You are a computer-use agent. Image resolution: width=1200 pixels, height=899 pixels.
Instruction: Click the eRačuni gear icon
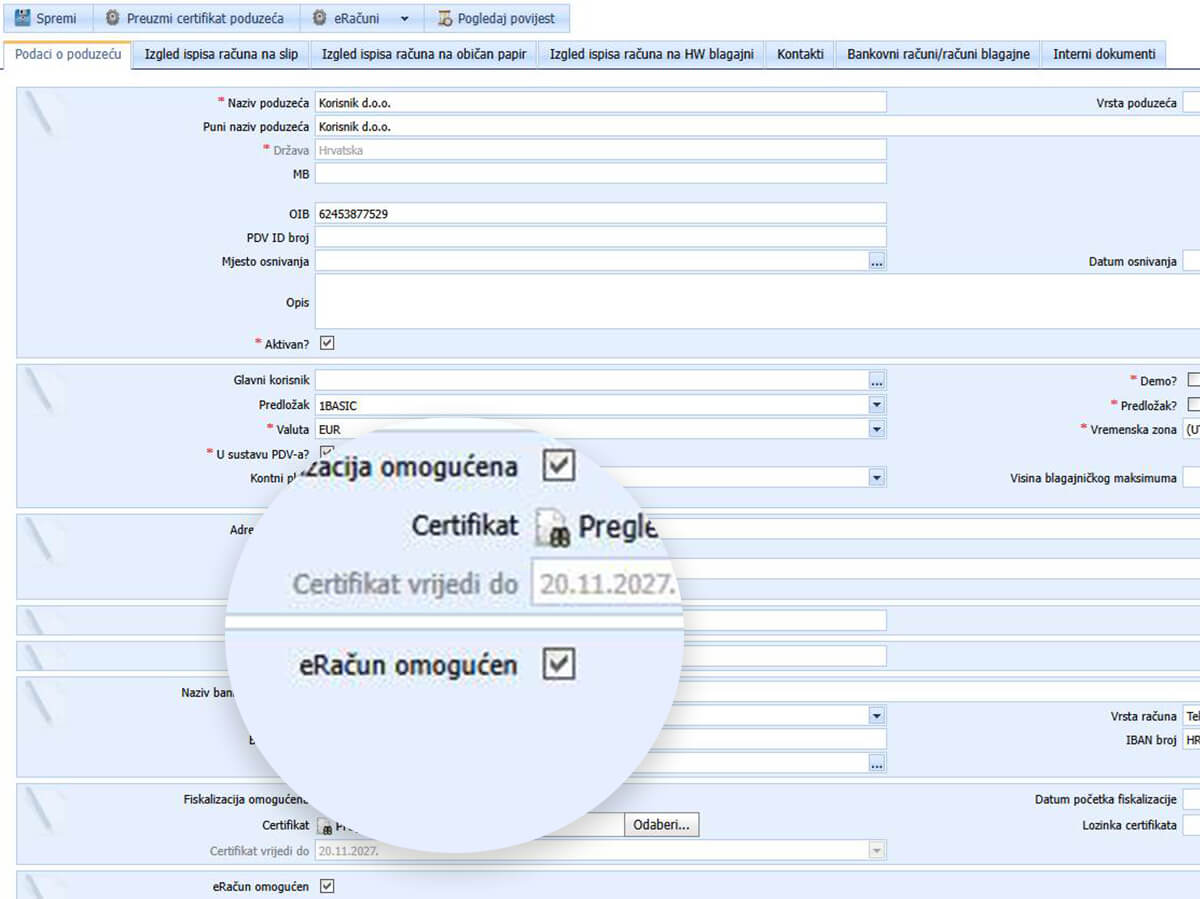coord(319,18)
